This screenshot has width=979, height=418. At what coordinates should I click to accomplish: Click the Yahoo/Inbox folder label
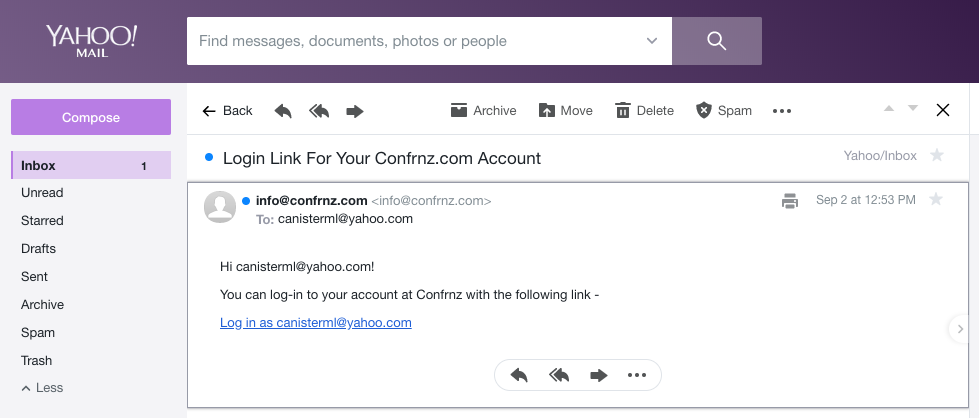[x=880, y=156]
